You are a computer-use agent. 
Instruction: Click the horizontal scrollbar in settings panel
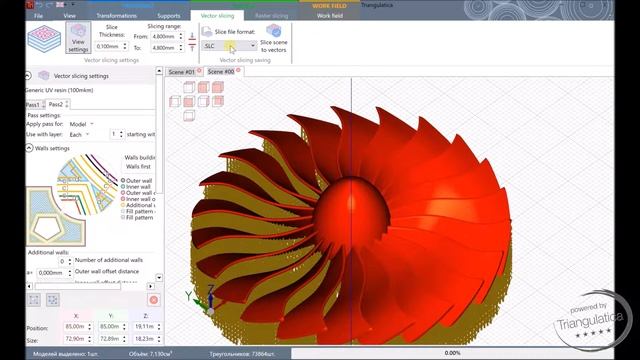[x=78, y=286]
